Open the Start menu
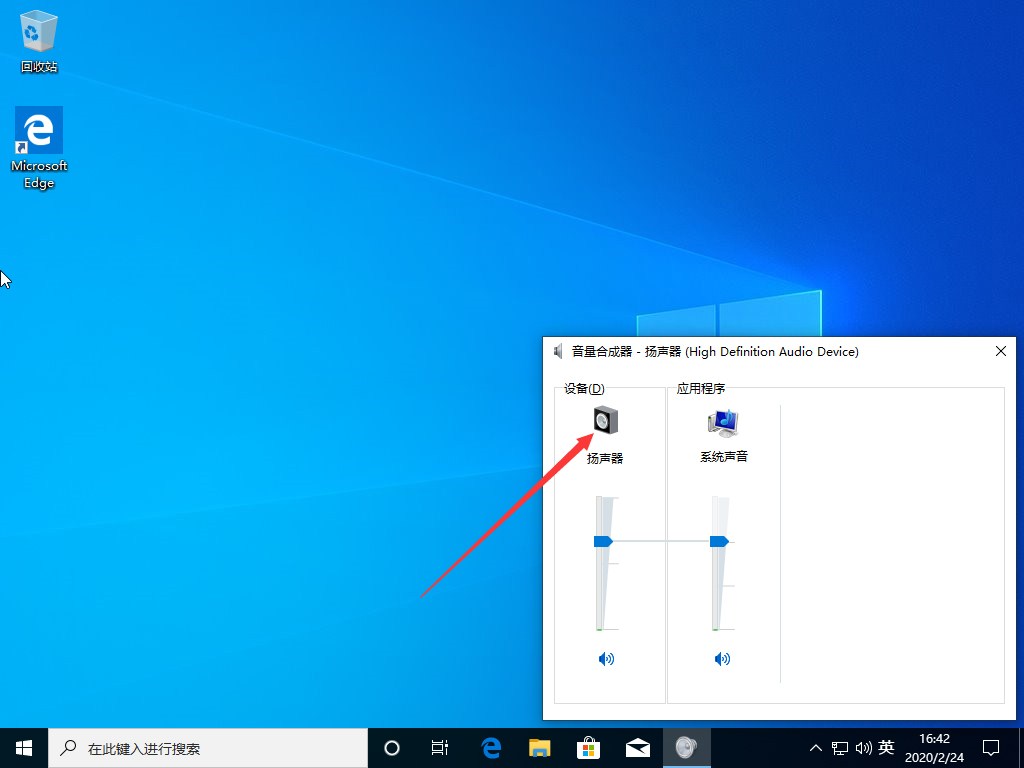Image resolution: width=1024 pixels, height=768 pixels. pos(23,747)
